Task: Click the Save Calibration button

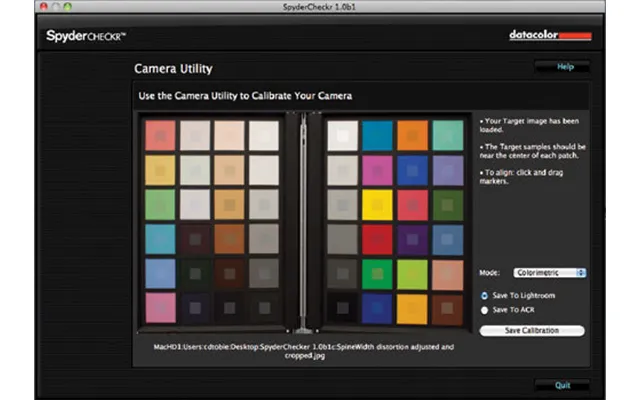Action: (531, 331)
